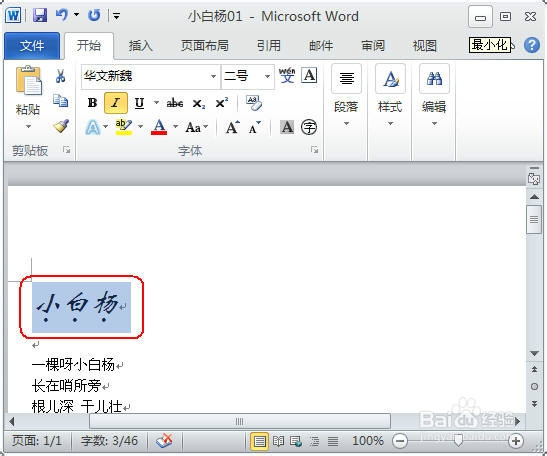Go to next page double arrow
The height and width of the screenshot is (456, 547).
tap(534, 404)
